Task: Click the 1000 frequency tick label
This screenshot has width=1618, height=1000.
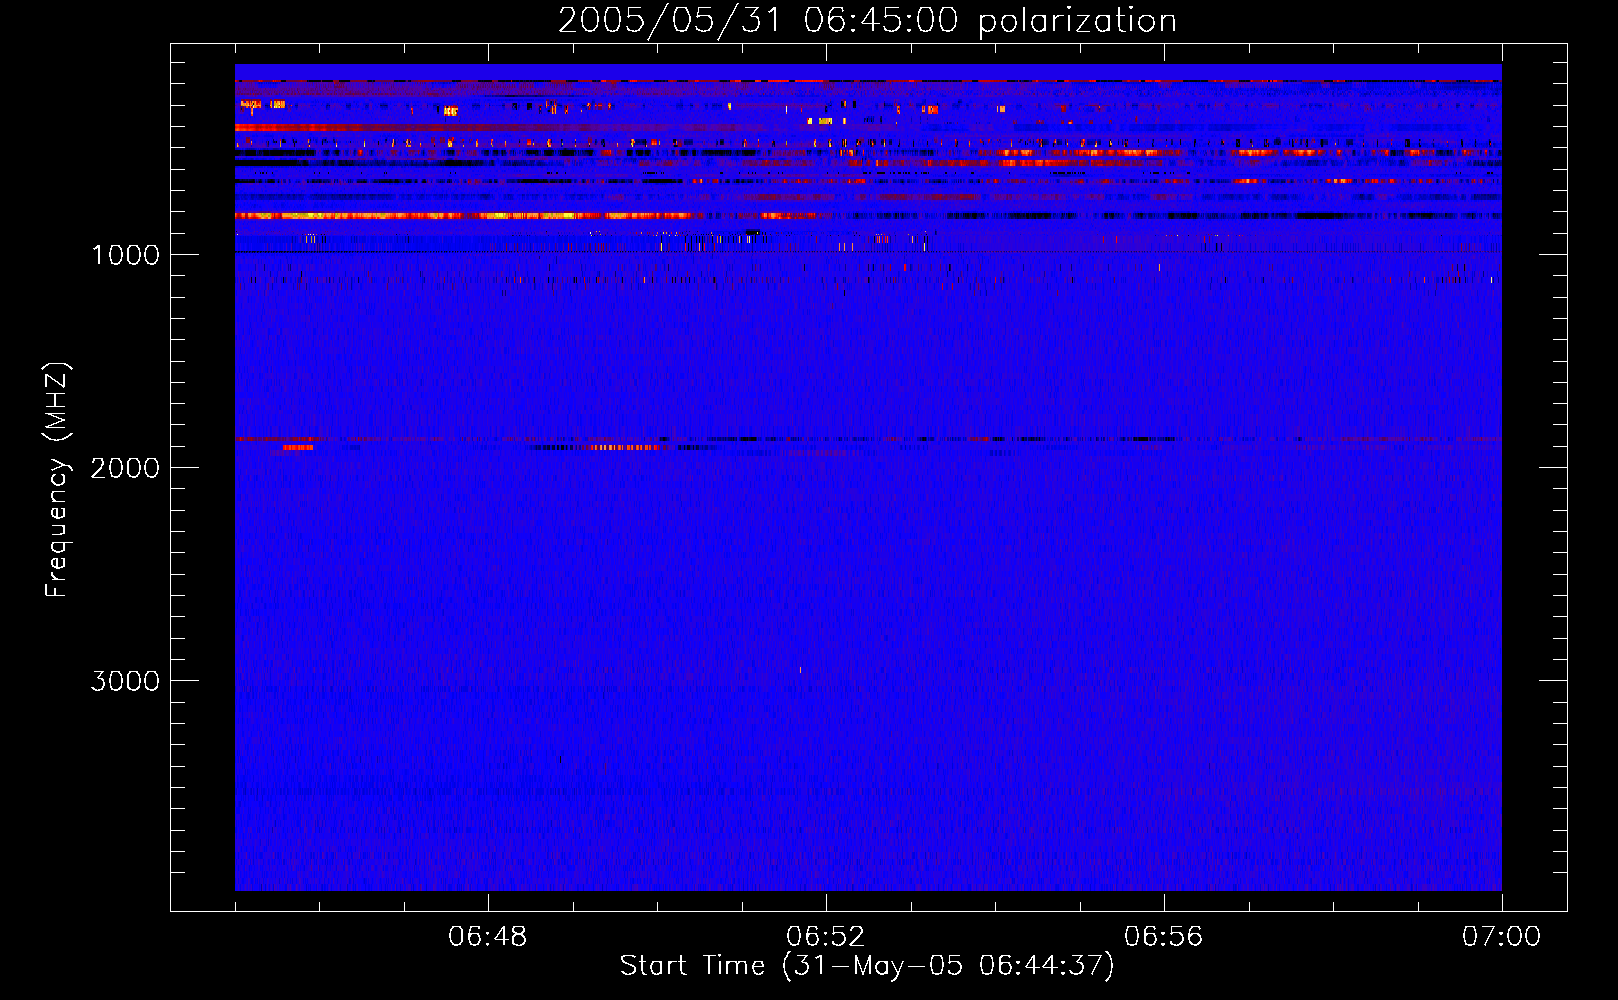Action: pyautogui.click(x=125, y=255)
